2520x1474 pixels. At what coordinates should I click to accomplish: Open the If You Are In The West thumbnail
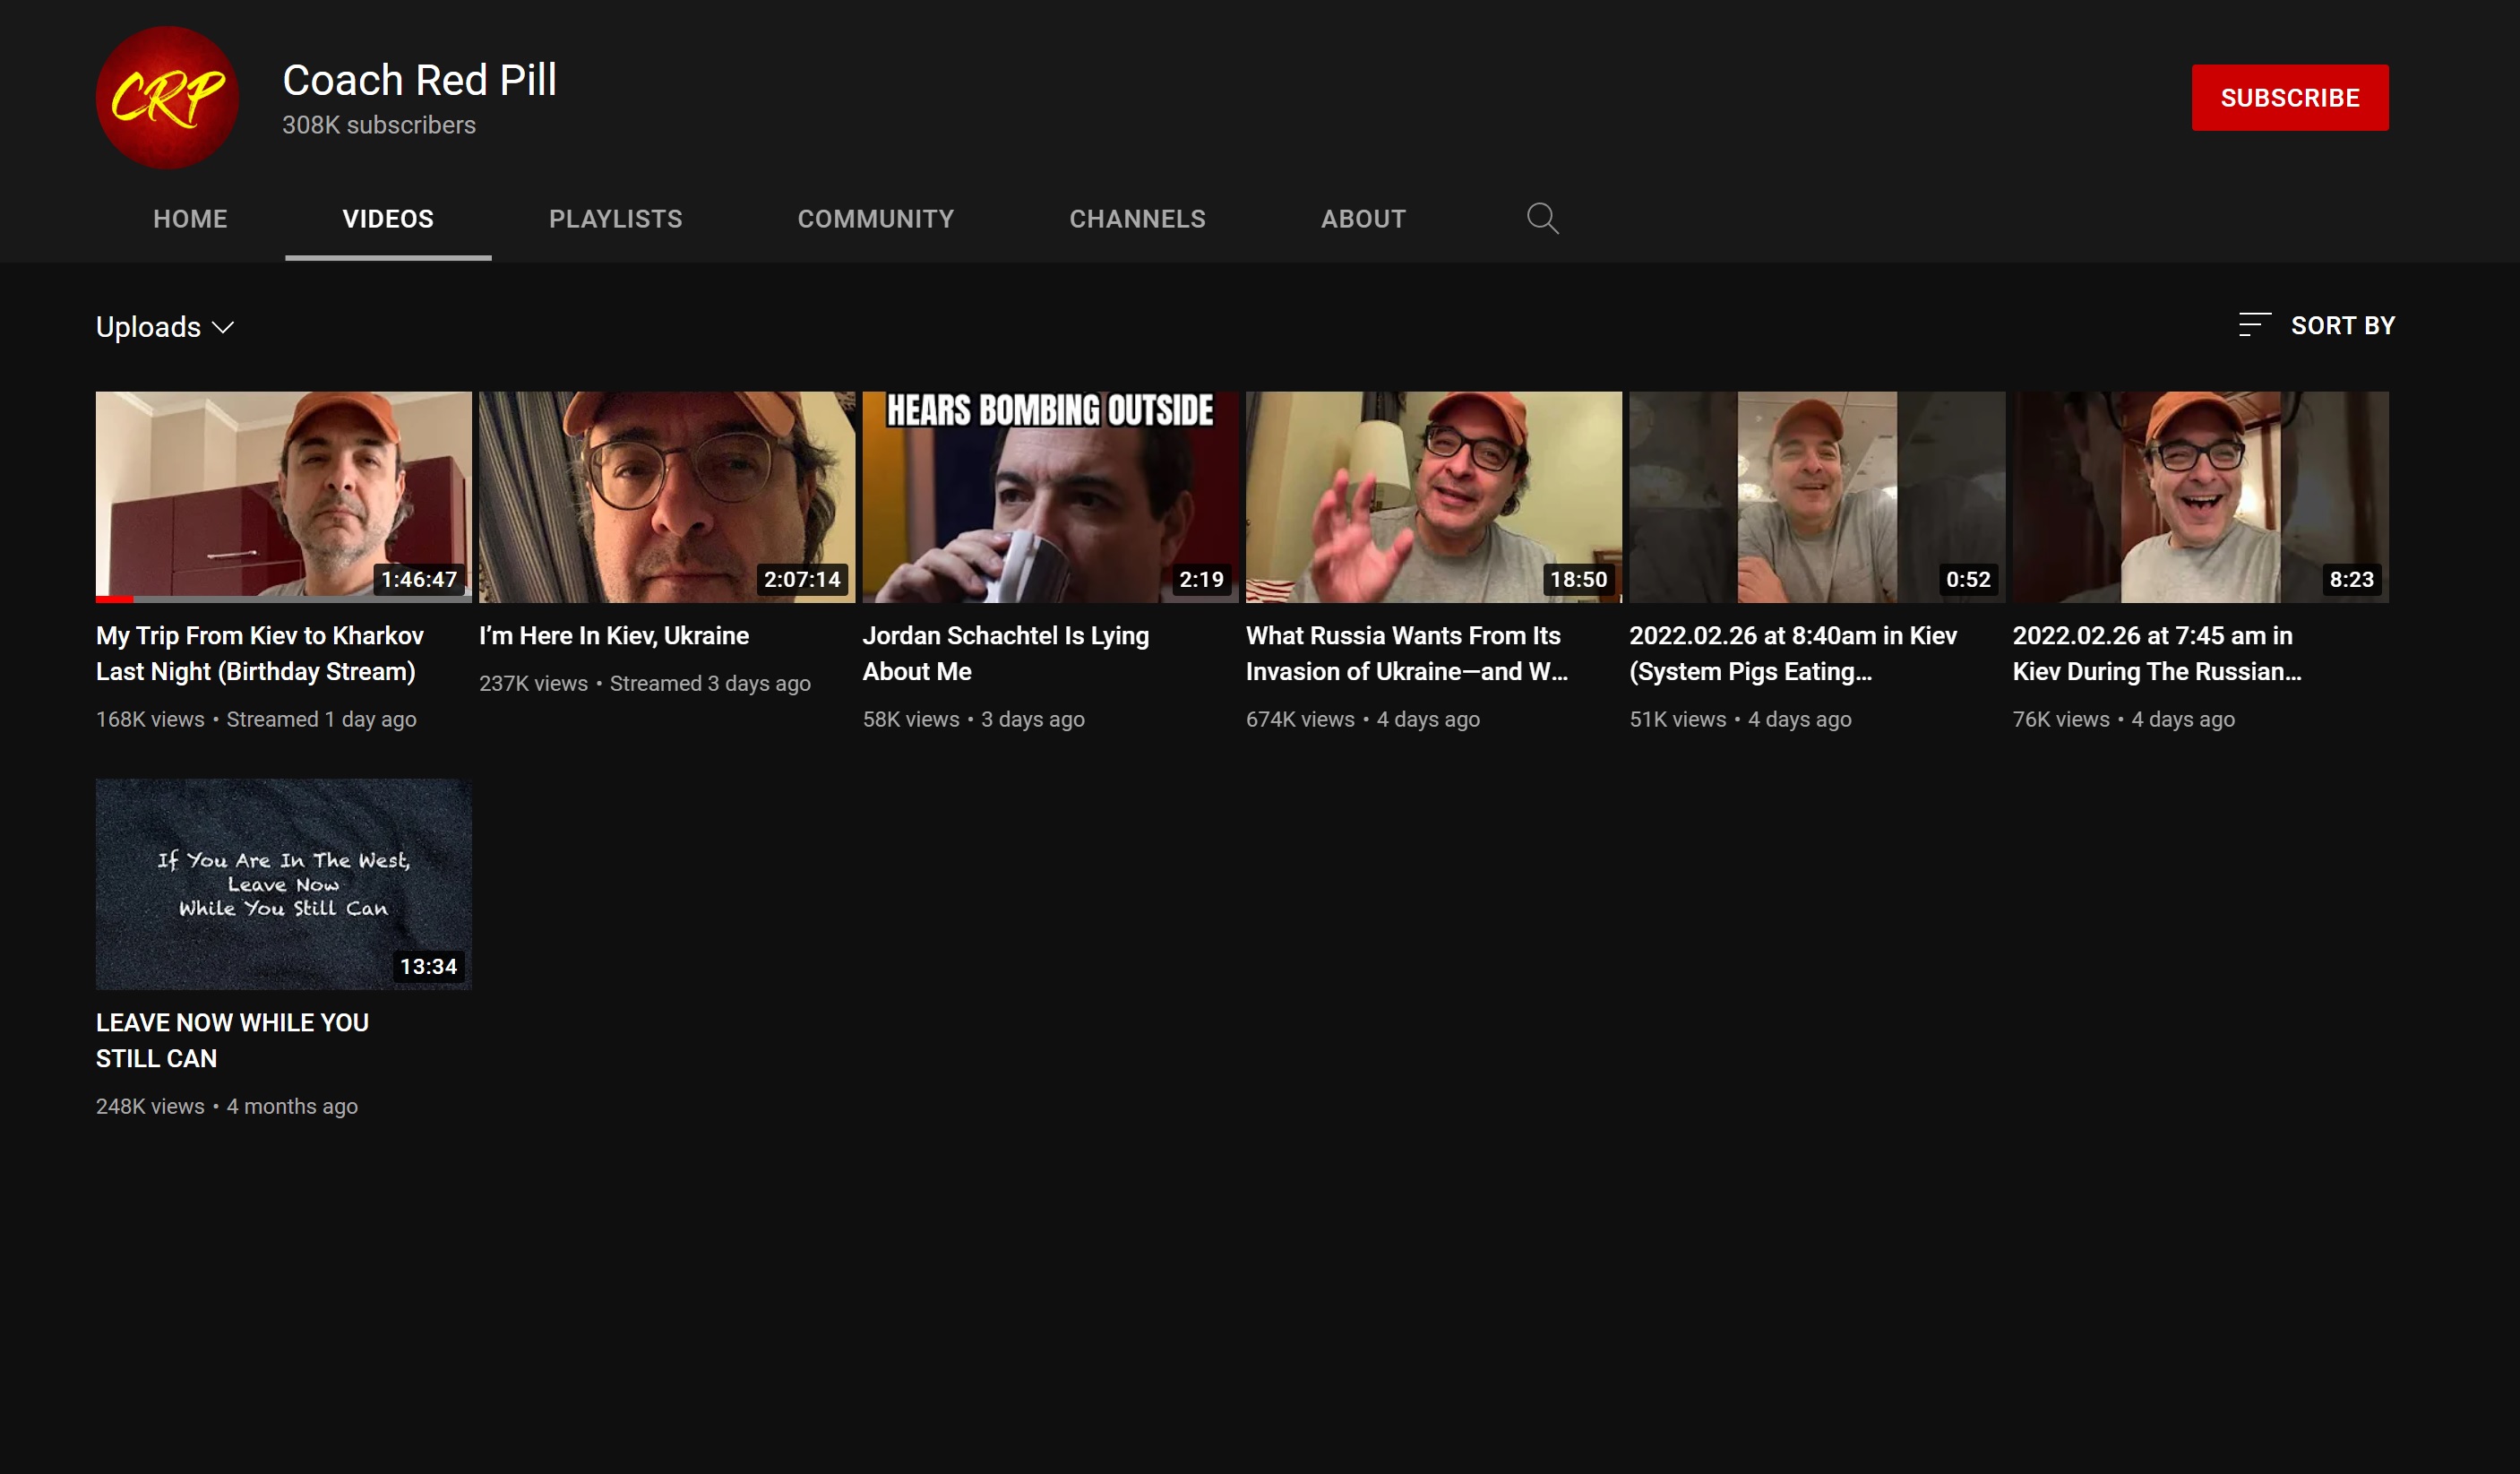pos(284,884)
